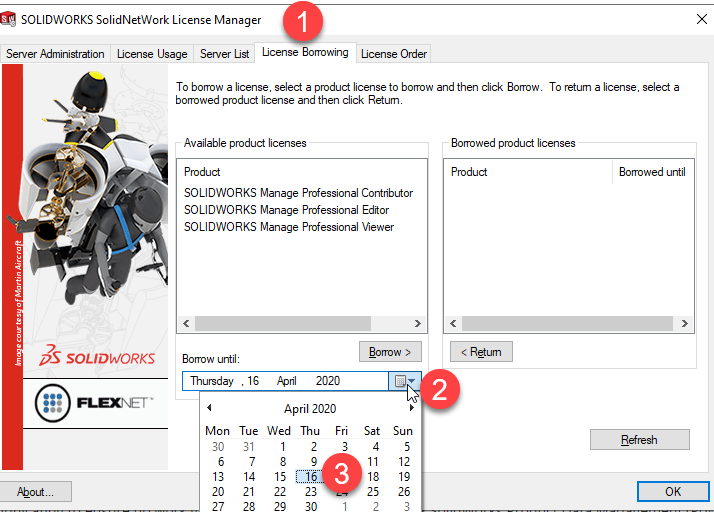Select SOLIDWORKS Manage Professional Viewer license
Image resolution: width=714 pixels, height=512 pixels.
(289, 227)
